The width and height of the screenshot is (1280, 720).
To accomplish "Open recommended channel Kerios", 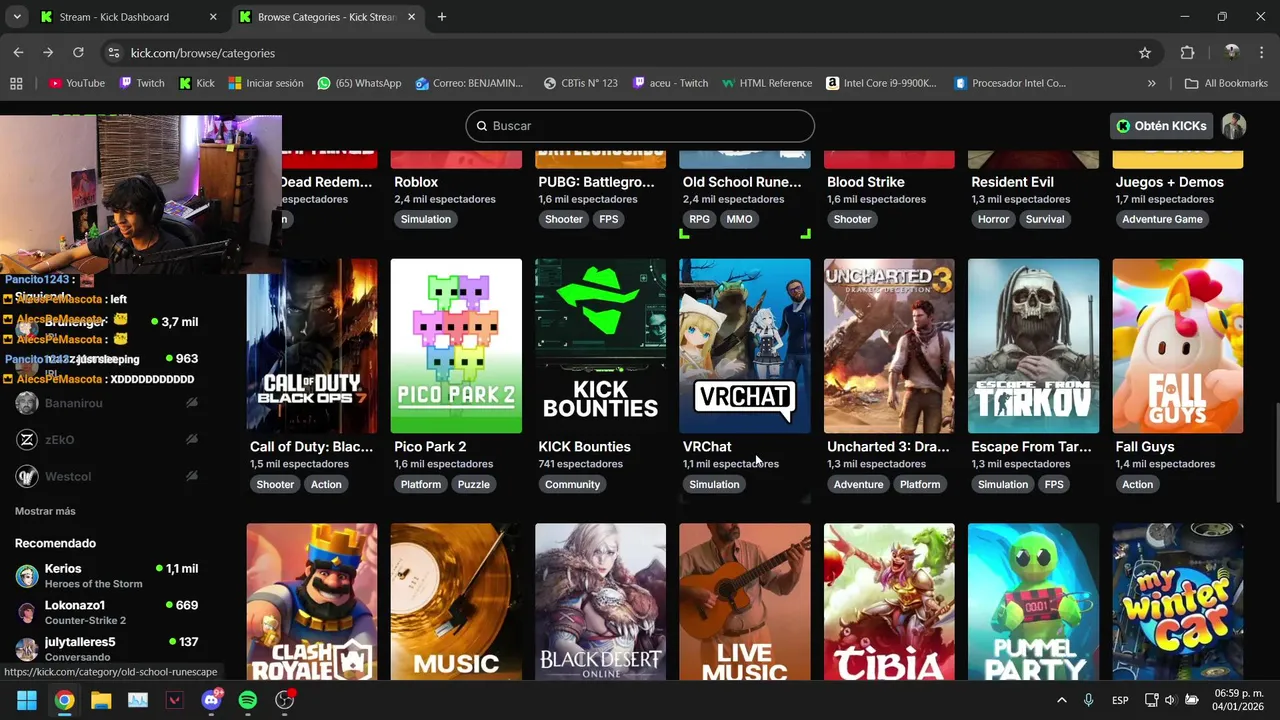I will (107, 576).
